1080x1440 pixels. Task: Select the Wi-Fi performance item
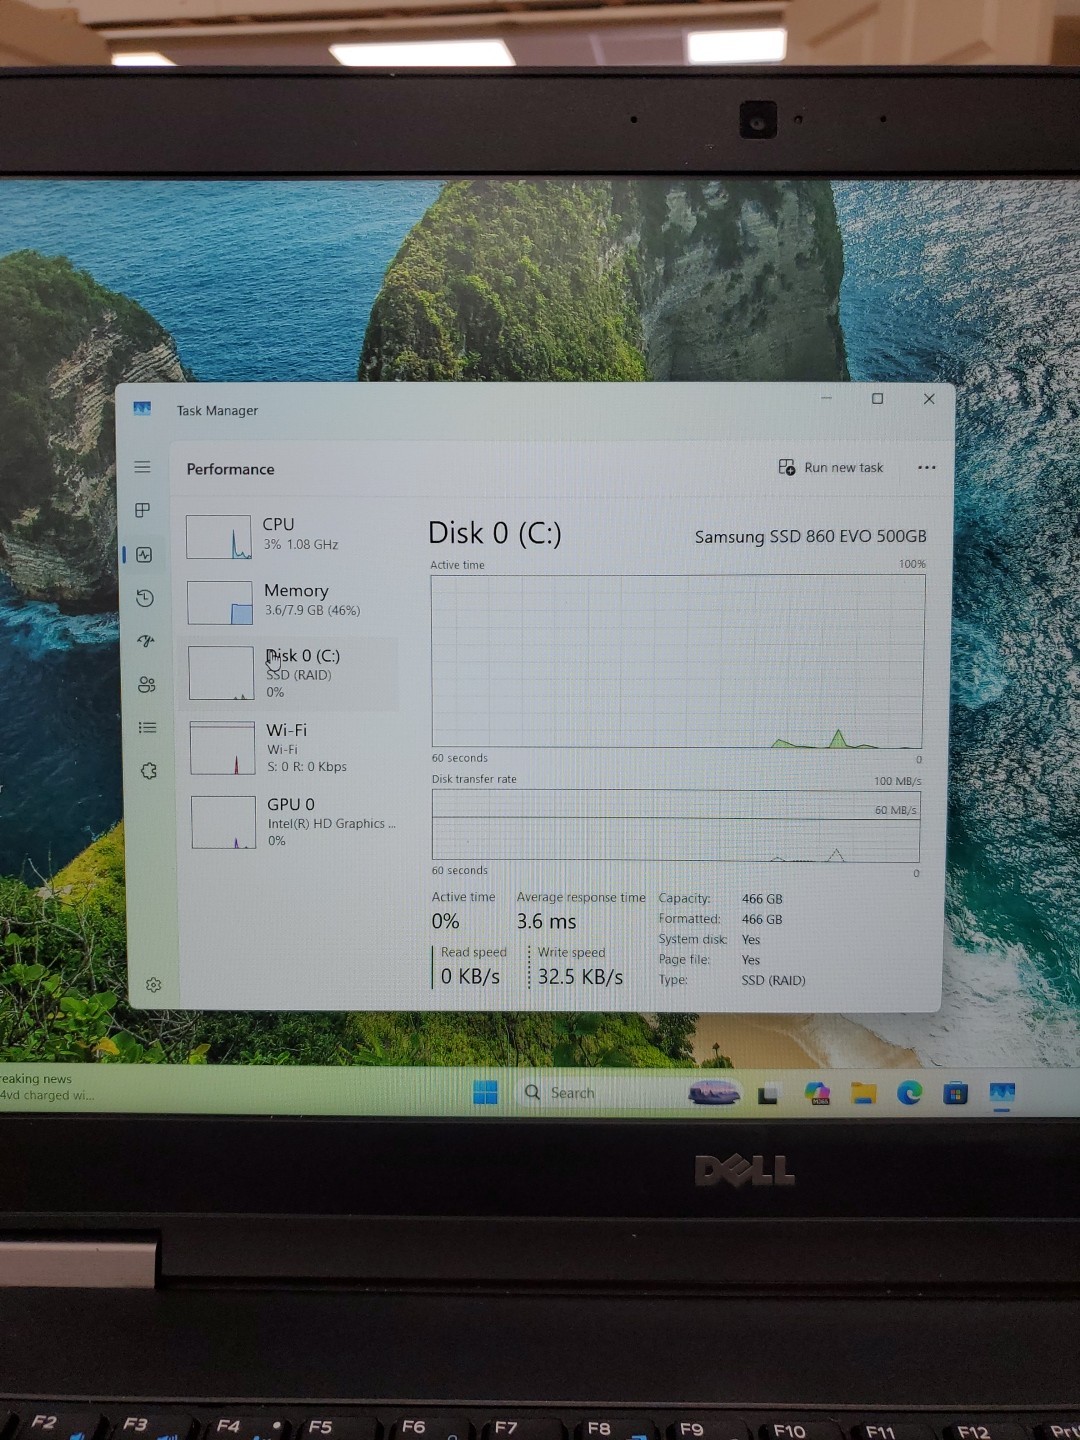coord(291,748)
